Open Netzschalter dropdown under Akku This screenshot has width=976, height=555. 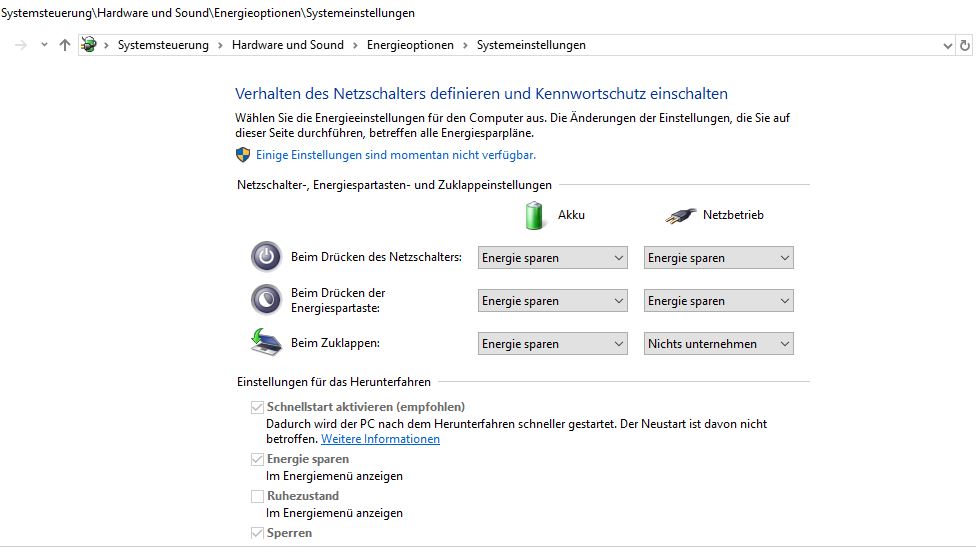click(553, 258)
